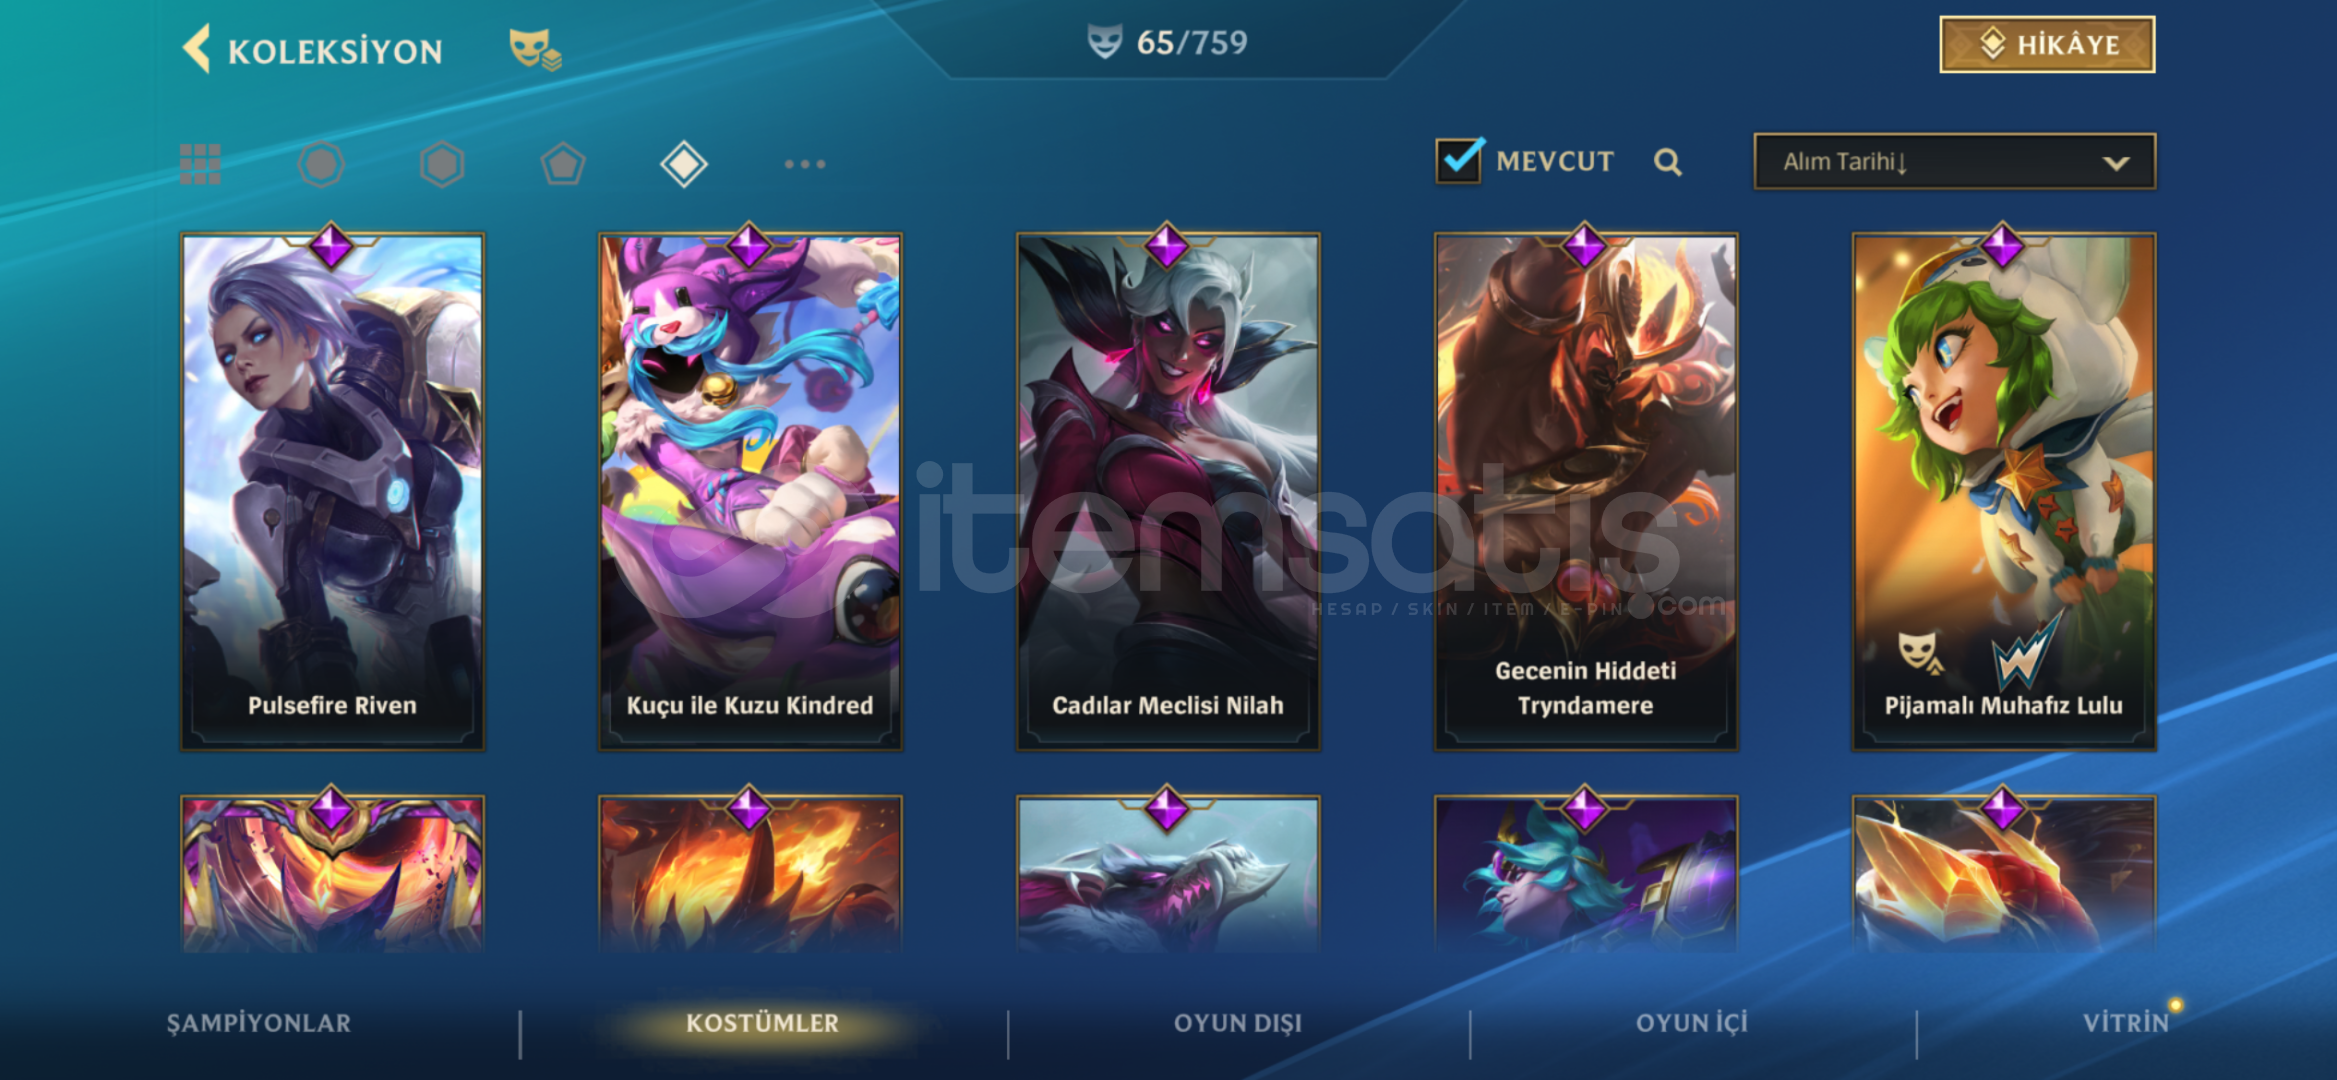Open the three-dots more filters icon

805,164
